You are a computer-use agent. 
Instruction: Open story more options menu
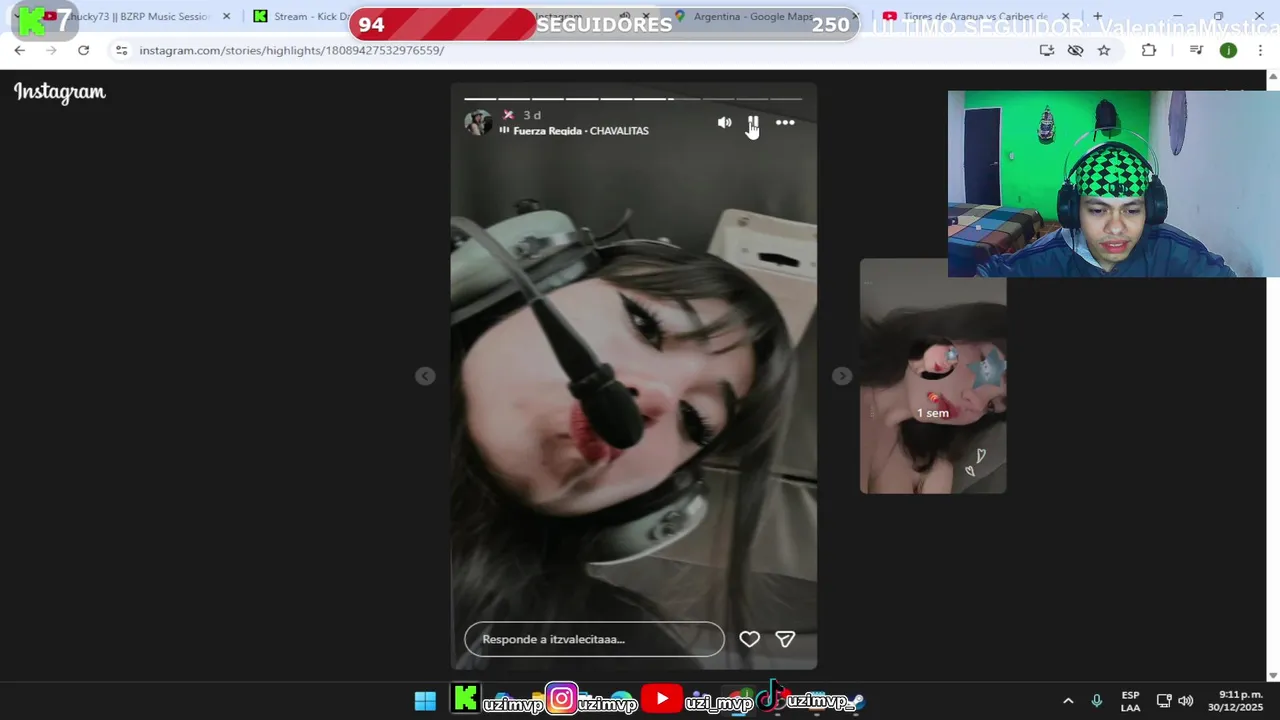point(785,123)
